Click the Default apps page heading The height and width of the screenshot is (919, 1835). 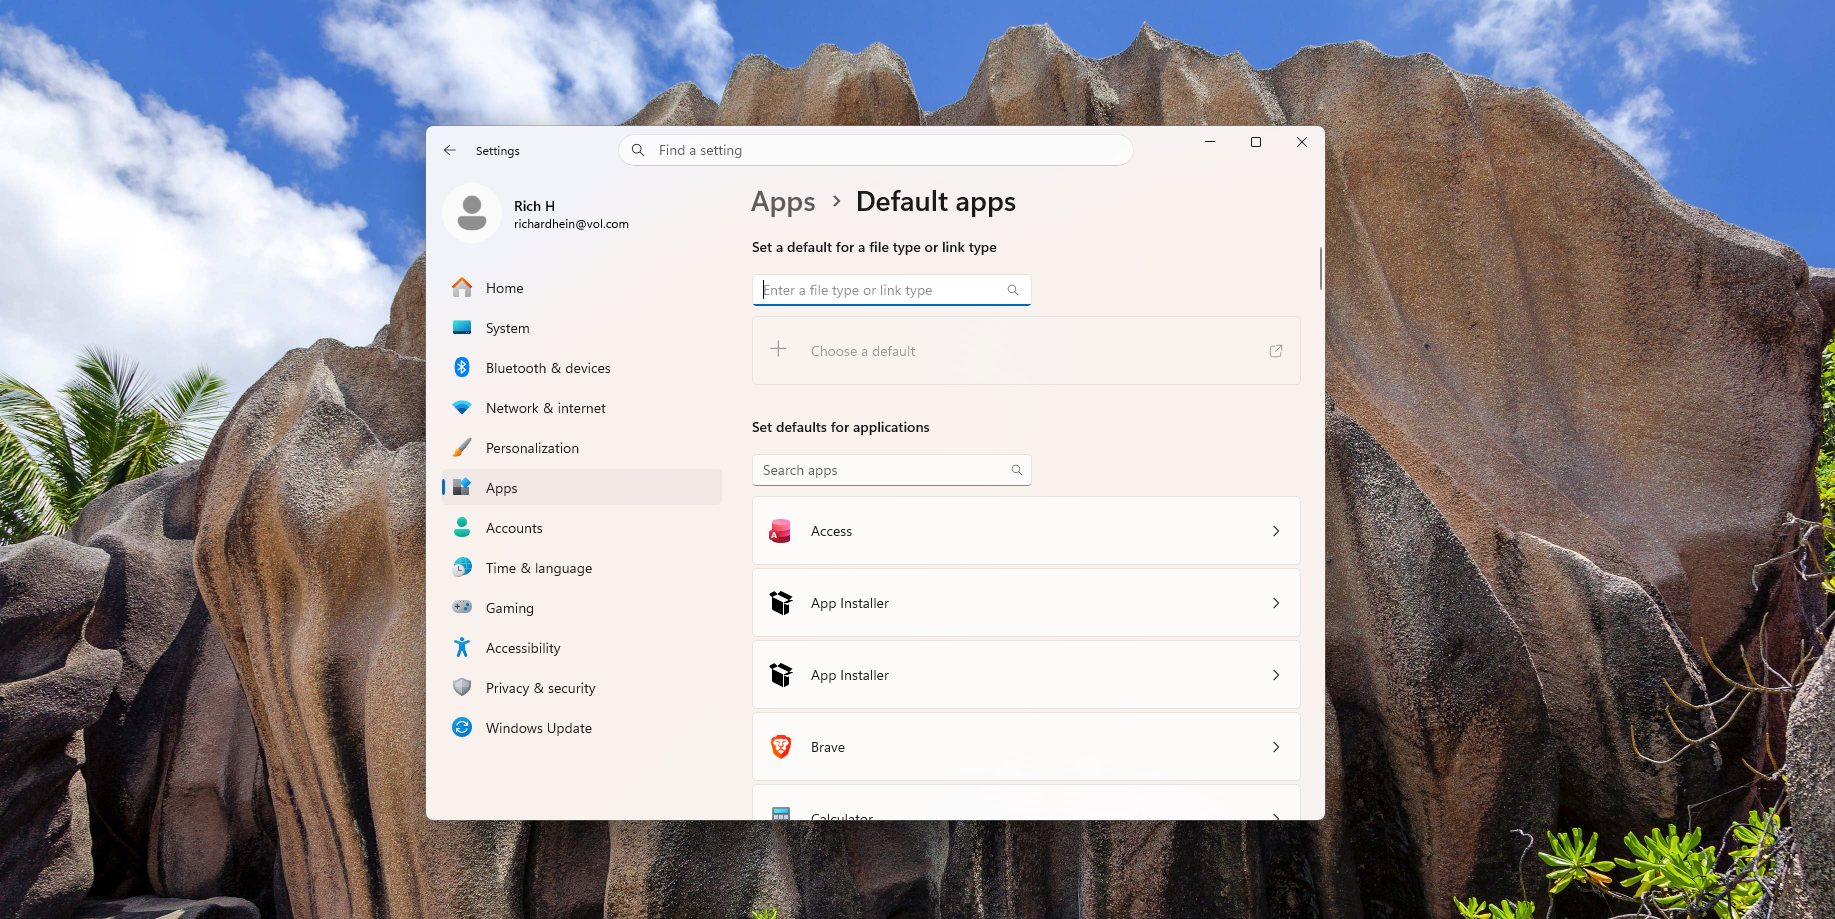point(936,202)
